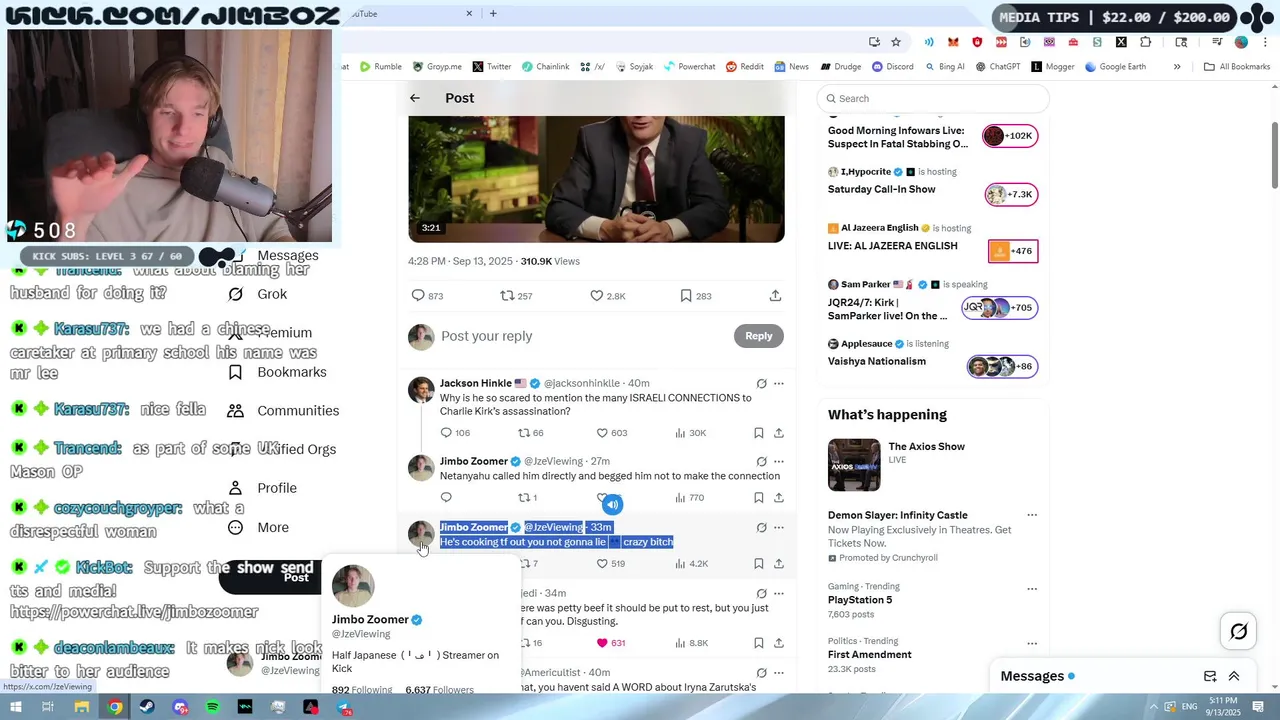Open Bookmarks in left sidebar
Image resolution: width=1280 pixels, height=720 pixels.
pos(277,372)
